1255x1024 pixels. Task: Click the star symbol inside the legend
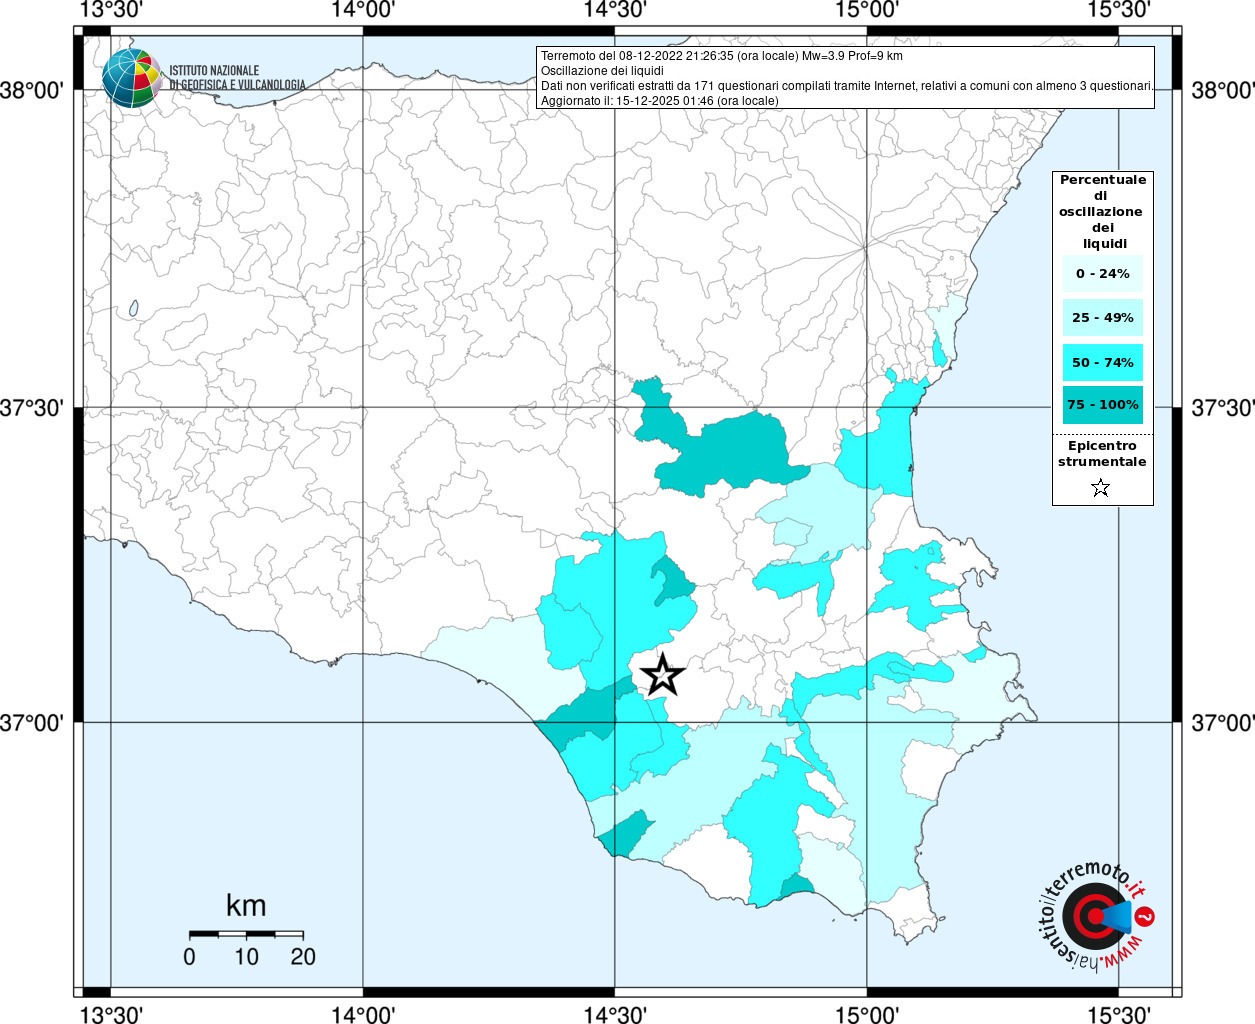pyautogui.click(x=1100, y=488)
